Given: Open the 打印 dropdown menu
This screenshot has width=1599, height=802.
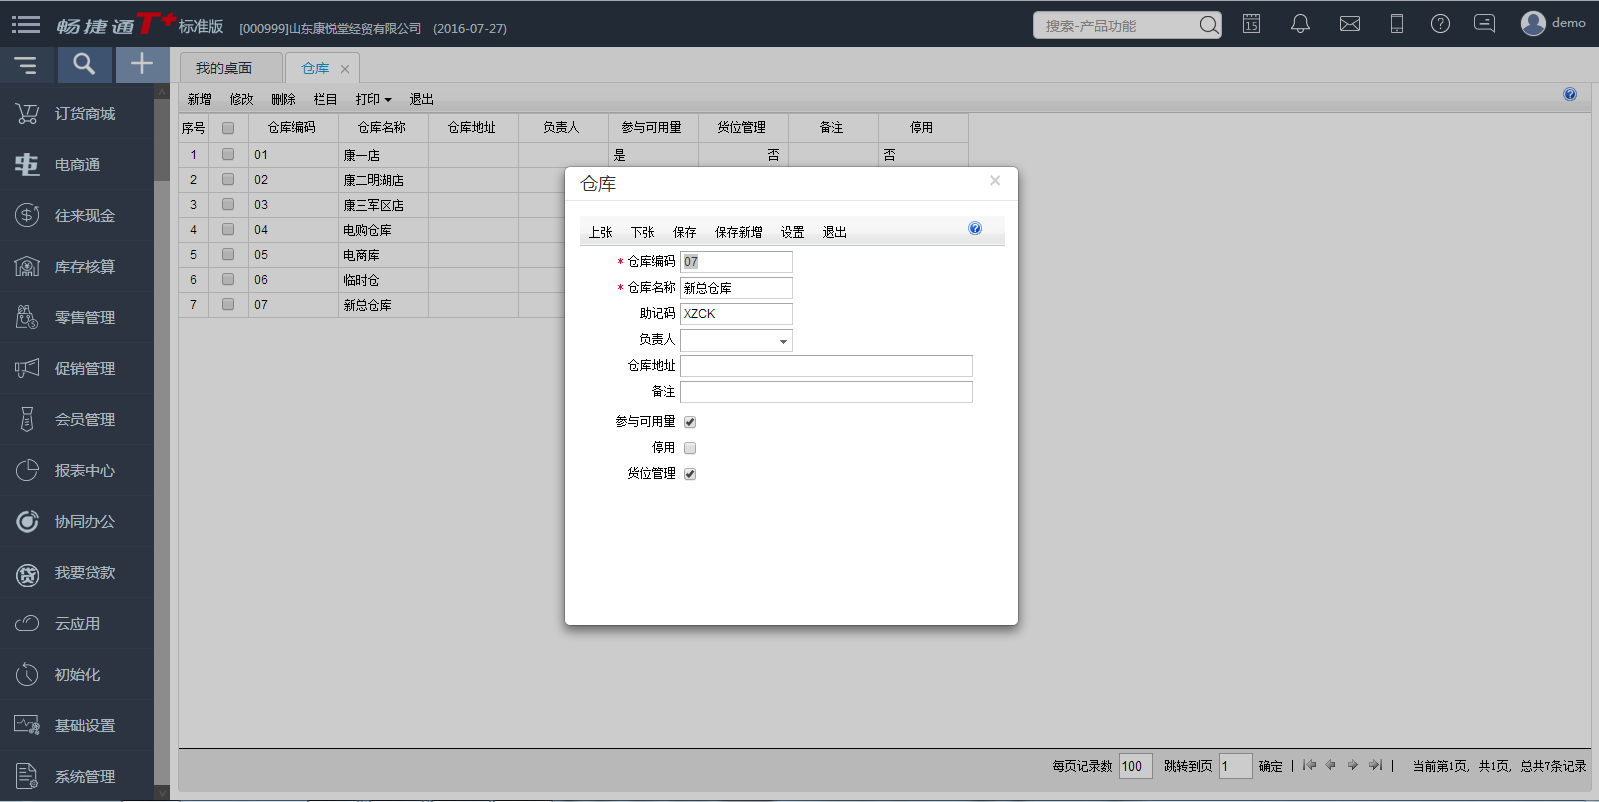Looking at the screenshot, I should (373, 99).
